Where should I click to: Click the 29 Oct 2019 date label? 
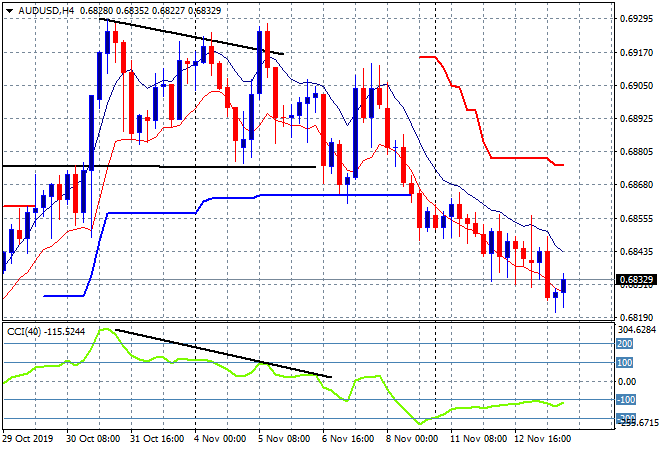point(31,438)
